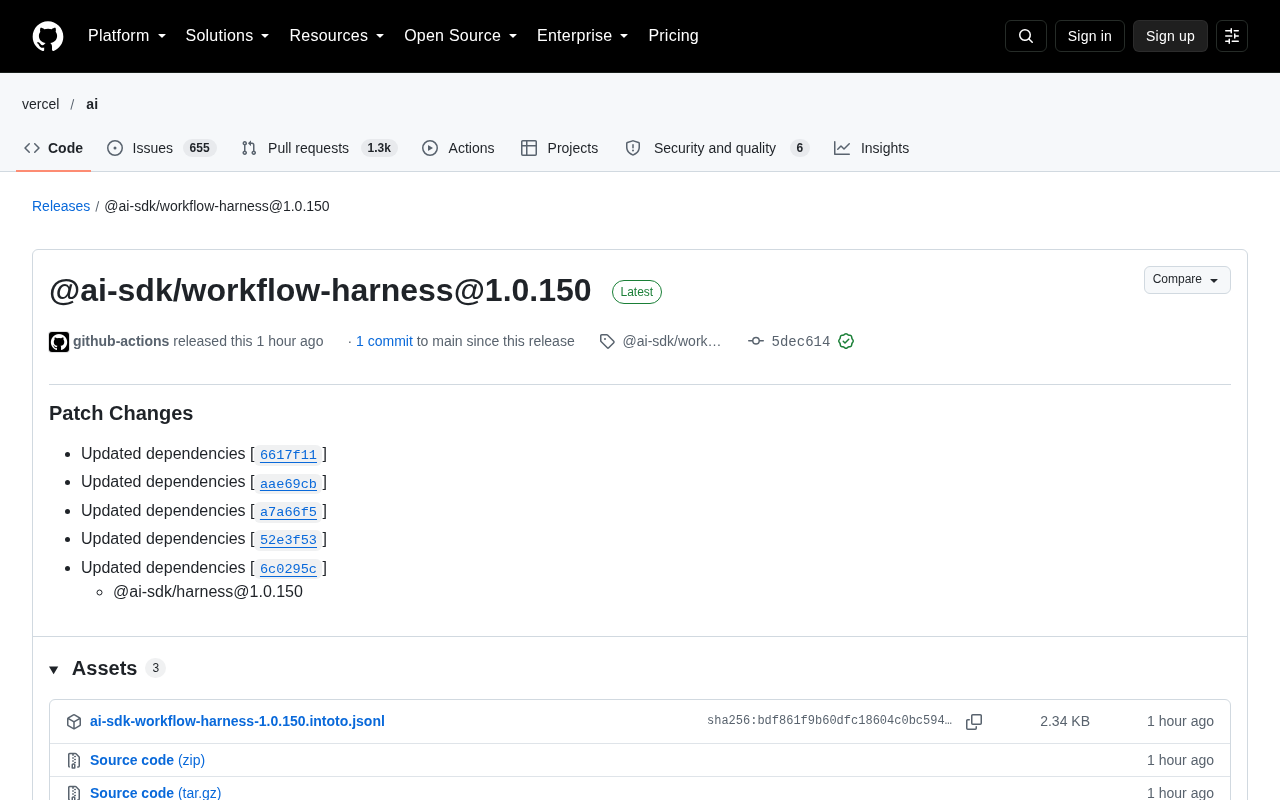Click the Latest release badge
This screenshot has height=800, width=1280.
pos(637,292)
